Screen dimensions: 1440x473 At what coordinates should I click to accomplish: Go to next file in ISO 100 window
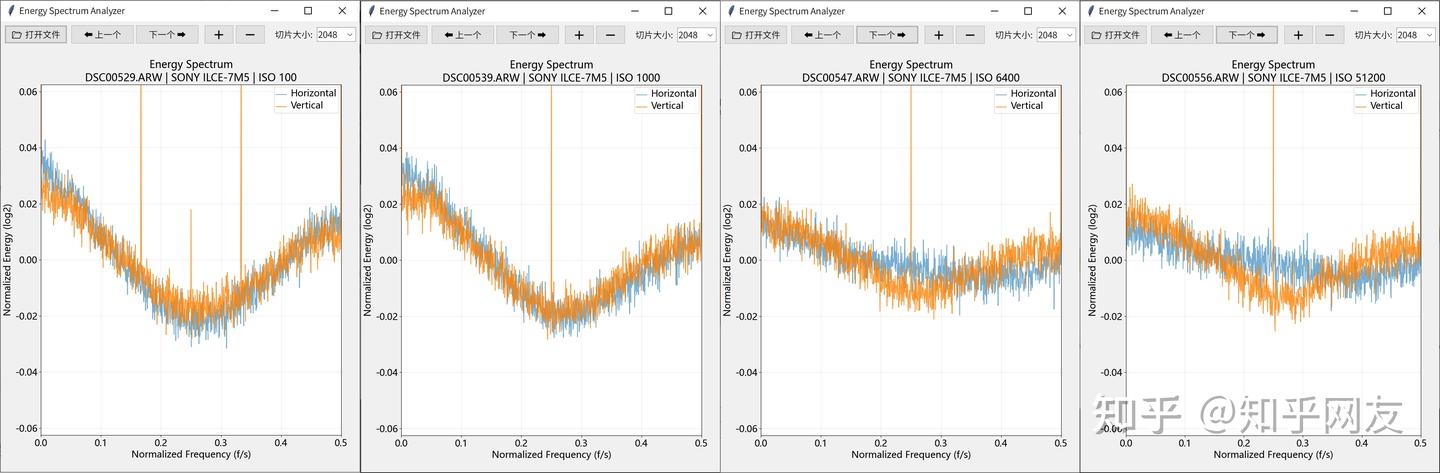click(x=167, y=34)
